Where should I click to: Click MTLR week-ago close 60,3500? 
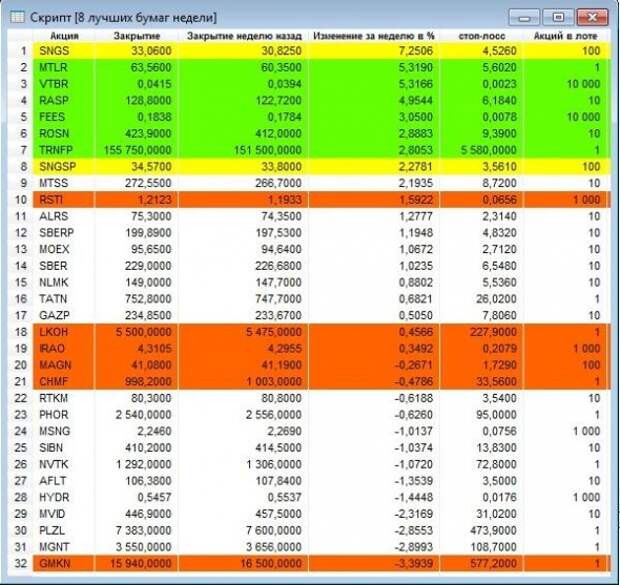281,68
